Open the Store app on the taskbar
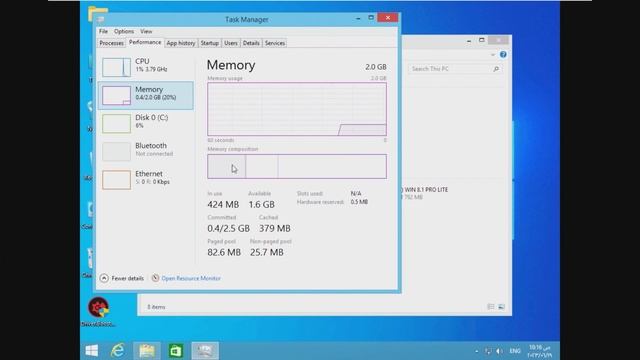The width and height of the screenshot is (640, 360). (176, 351)
